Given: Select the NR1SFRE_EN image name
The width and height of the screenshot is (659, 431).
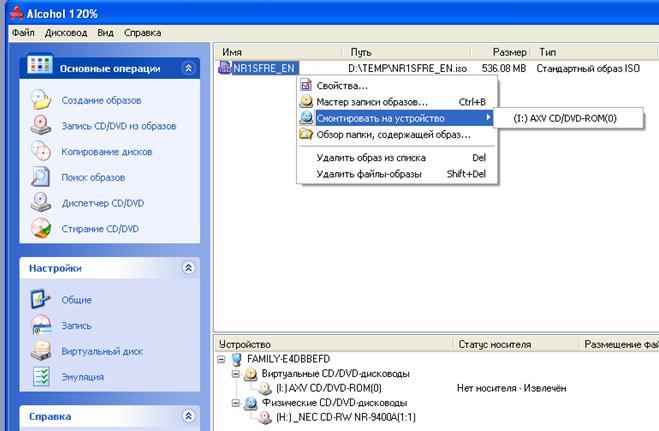Looking at the screenshot, I should pyautogui.click(x=264, y=68).
